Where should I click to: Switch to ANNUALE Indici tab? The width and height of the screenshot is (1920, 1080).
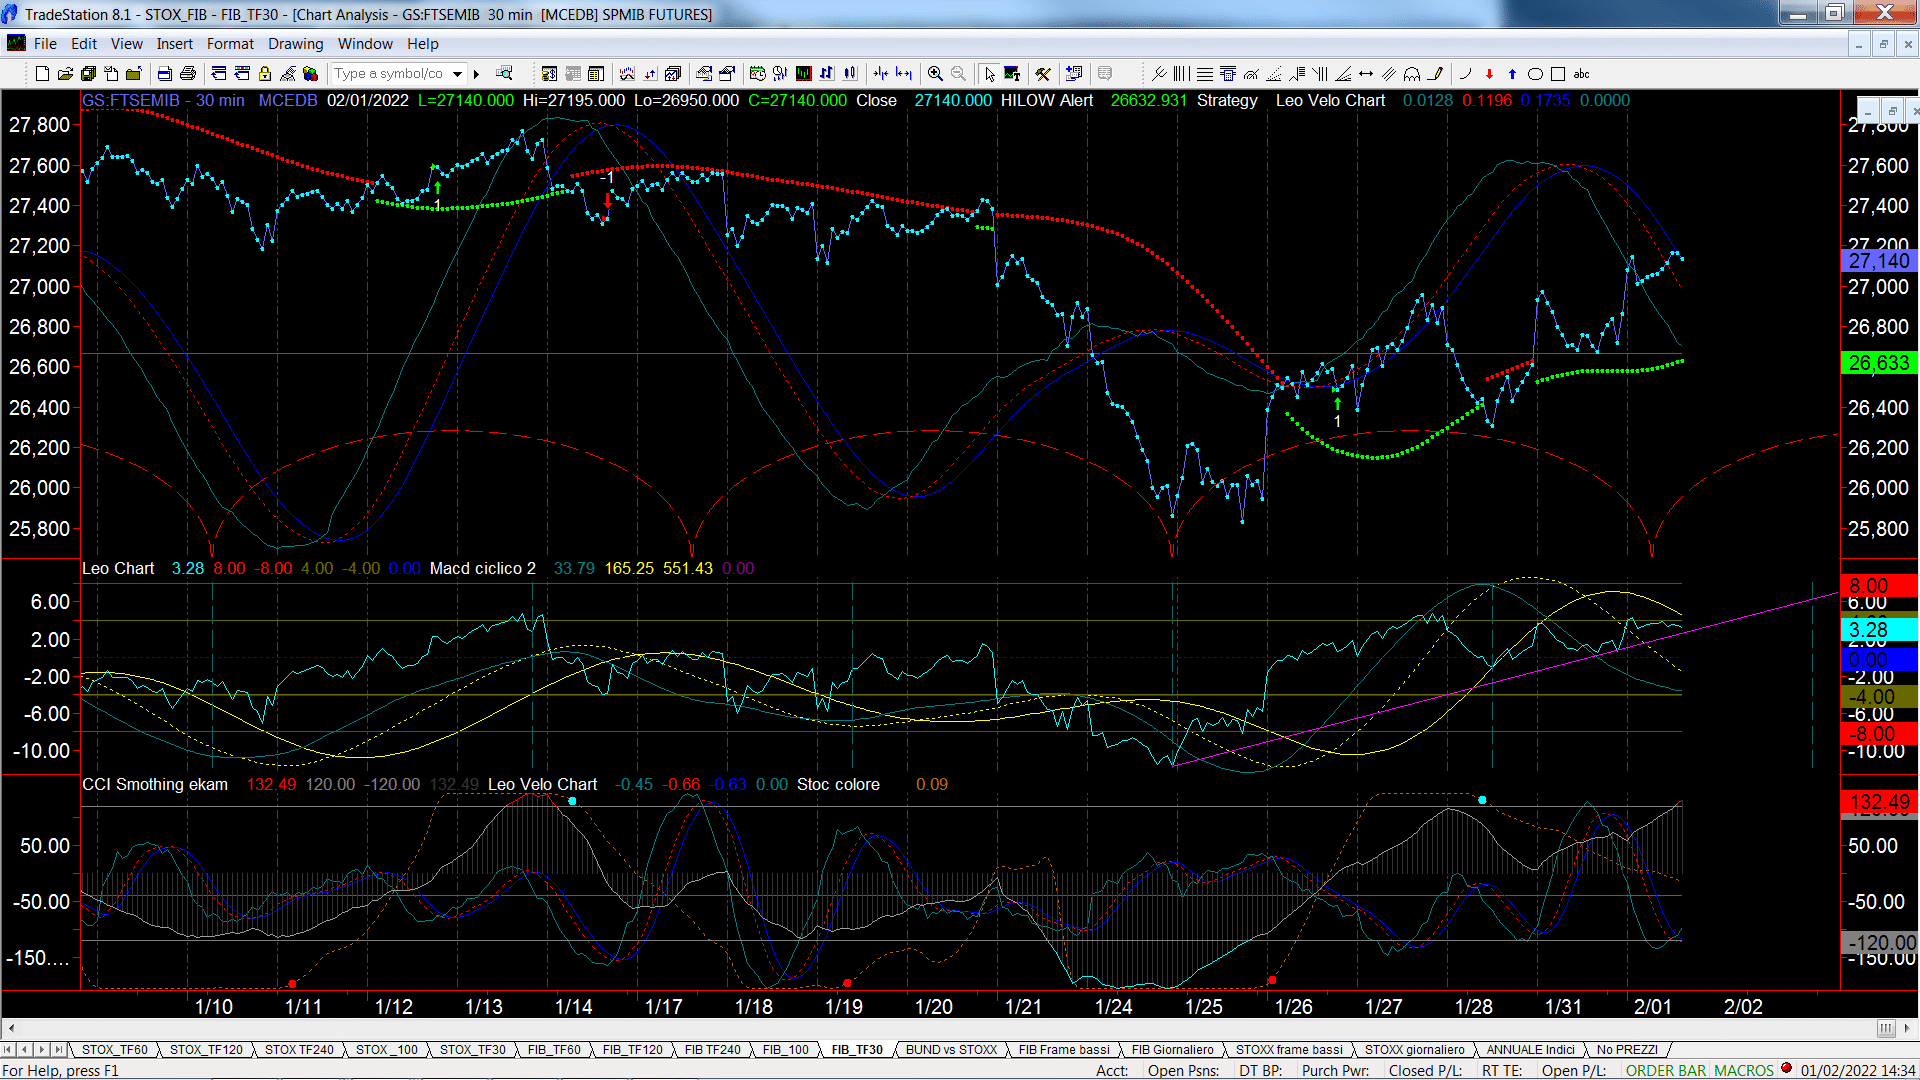click(1530, 1050)
